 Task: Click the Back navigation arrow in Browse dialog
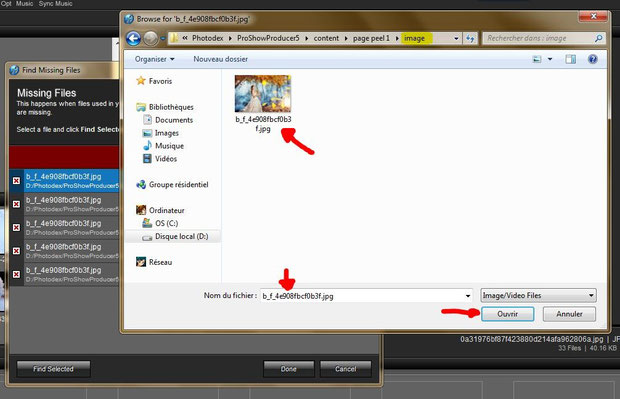(133, 38)
